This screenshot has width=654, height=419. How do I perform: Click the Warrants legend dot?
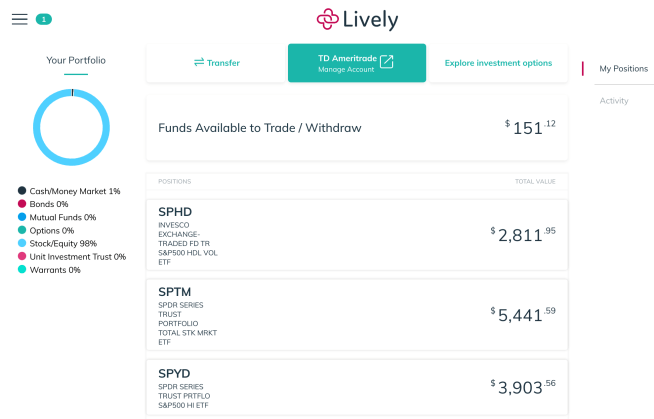coord(22,269)
